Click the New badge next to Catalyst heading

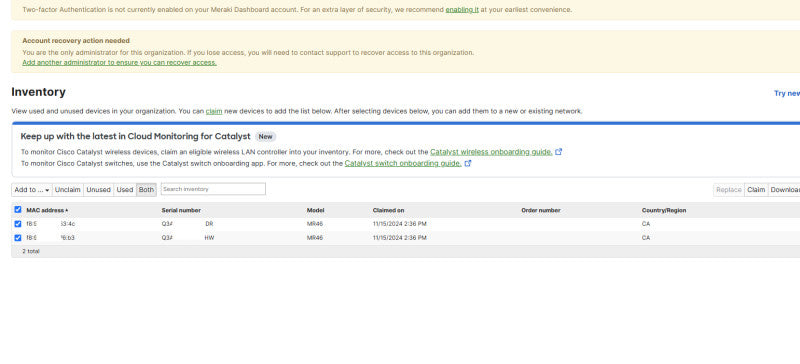(265, 137)
